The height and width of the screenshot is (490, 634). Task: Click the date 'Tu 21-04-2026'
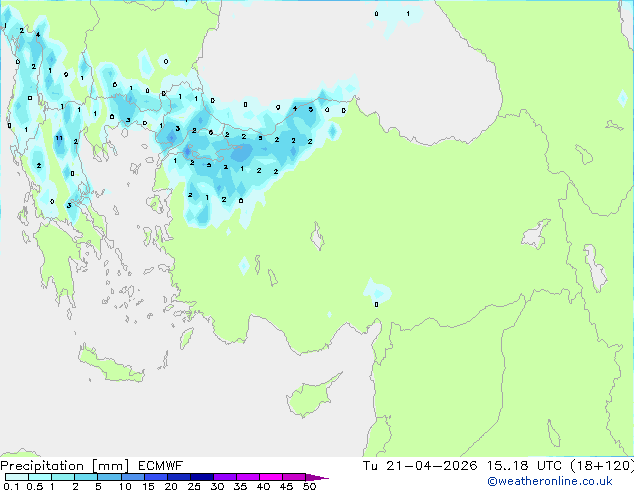420,466
